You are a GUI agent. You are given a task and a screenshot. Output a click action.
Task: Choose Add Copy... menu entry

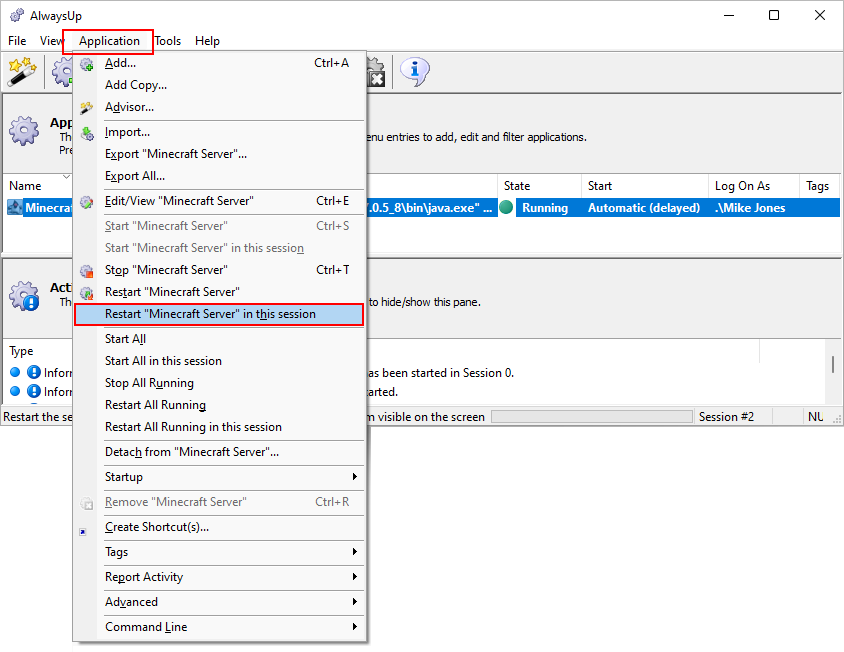pos(220,85)
